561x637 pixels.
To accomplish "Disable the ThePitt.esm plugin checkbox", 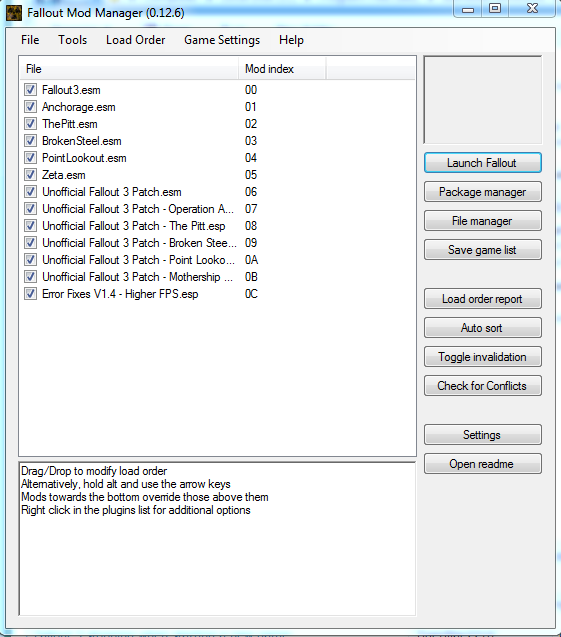I will click(30, 124).
